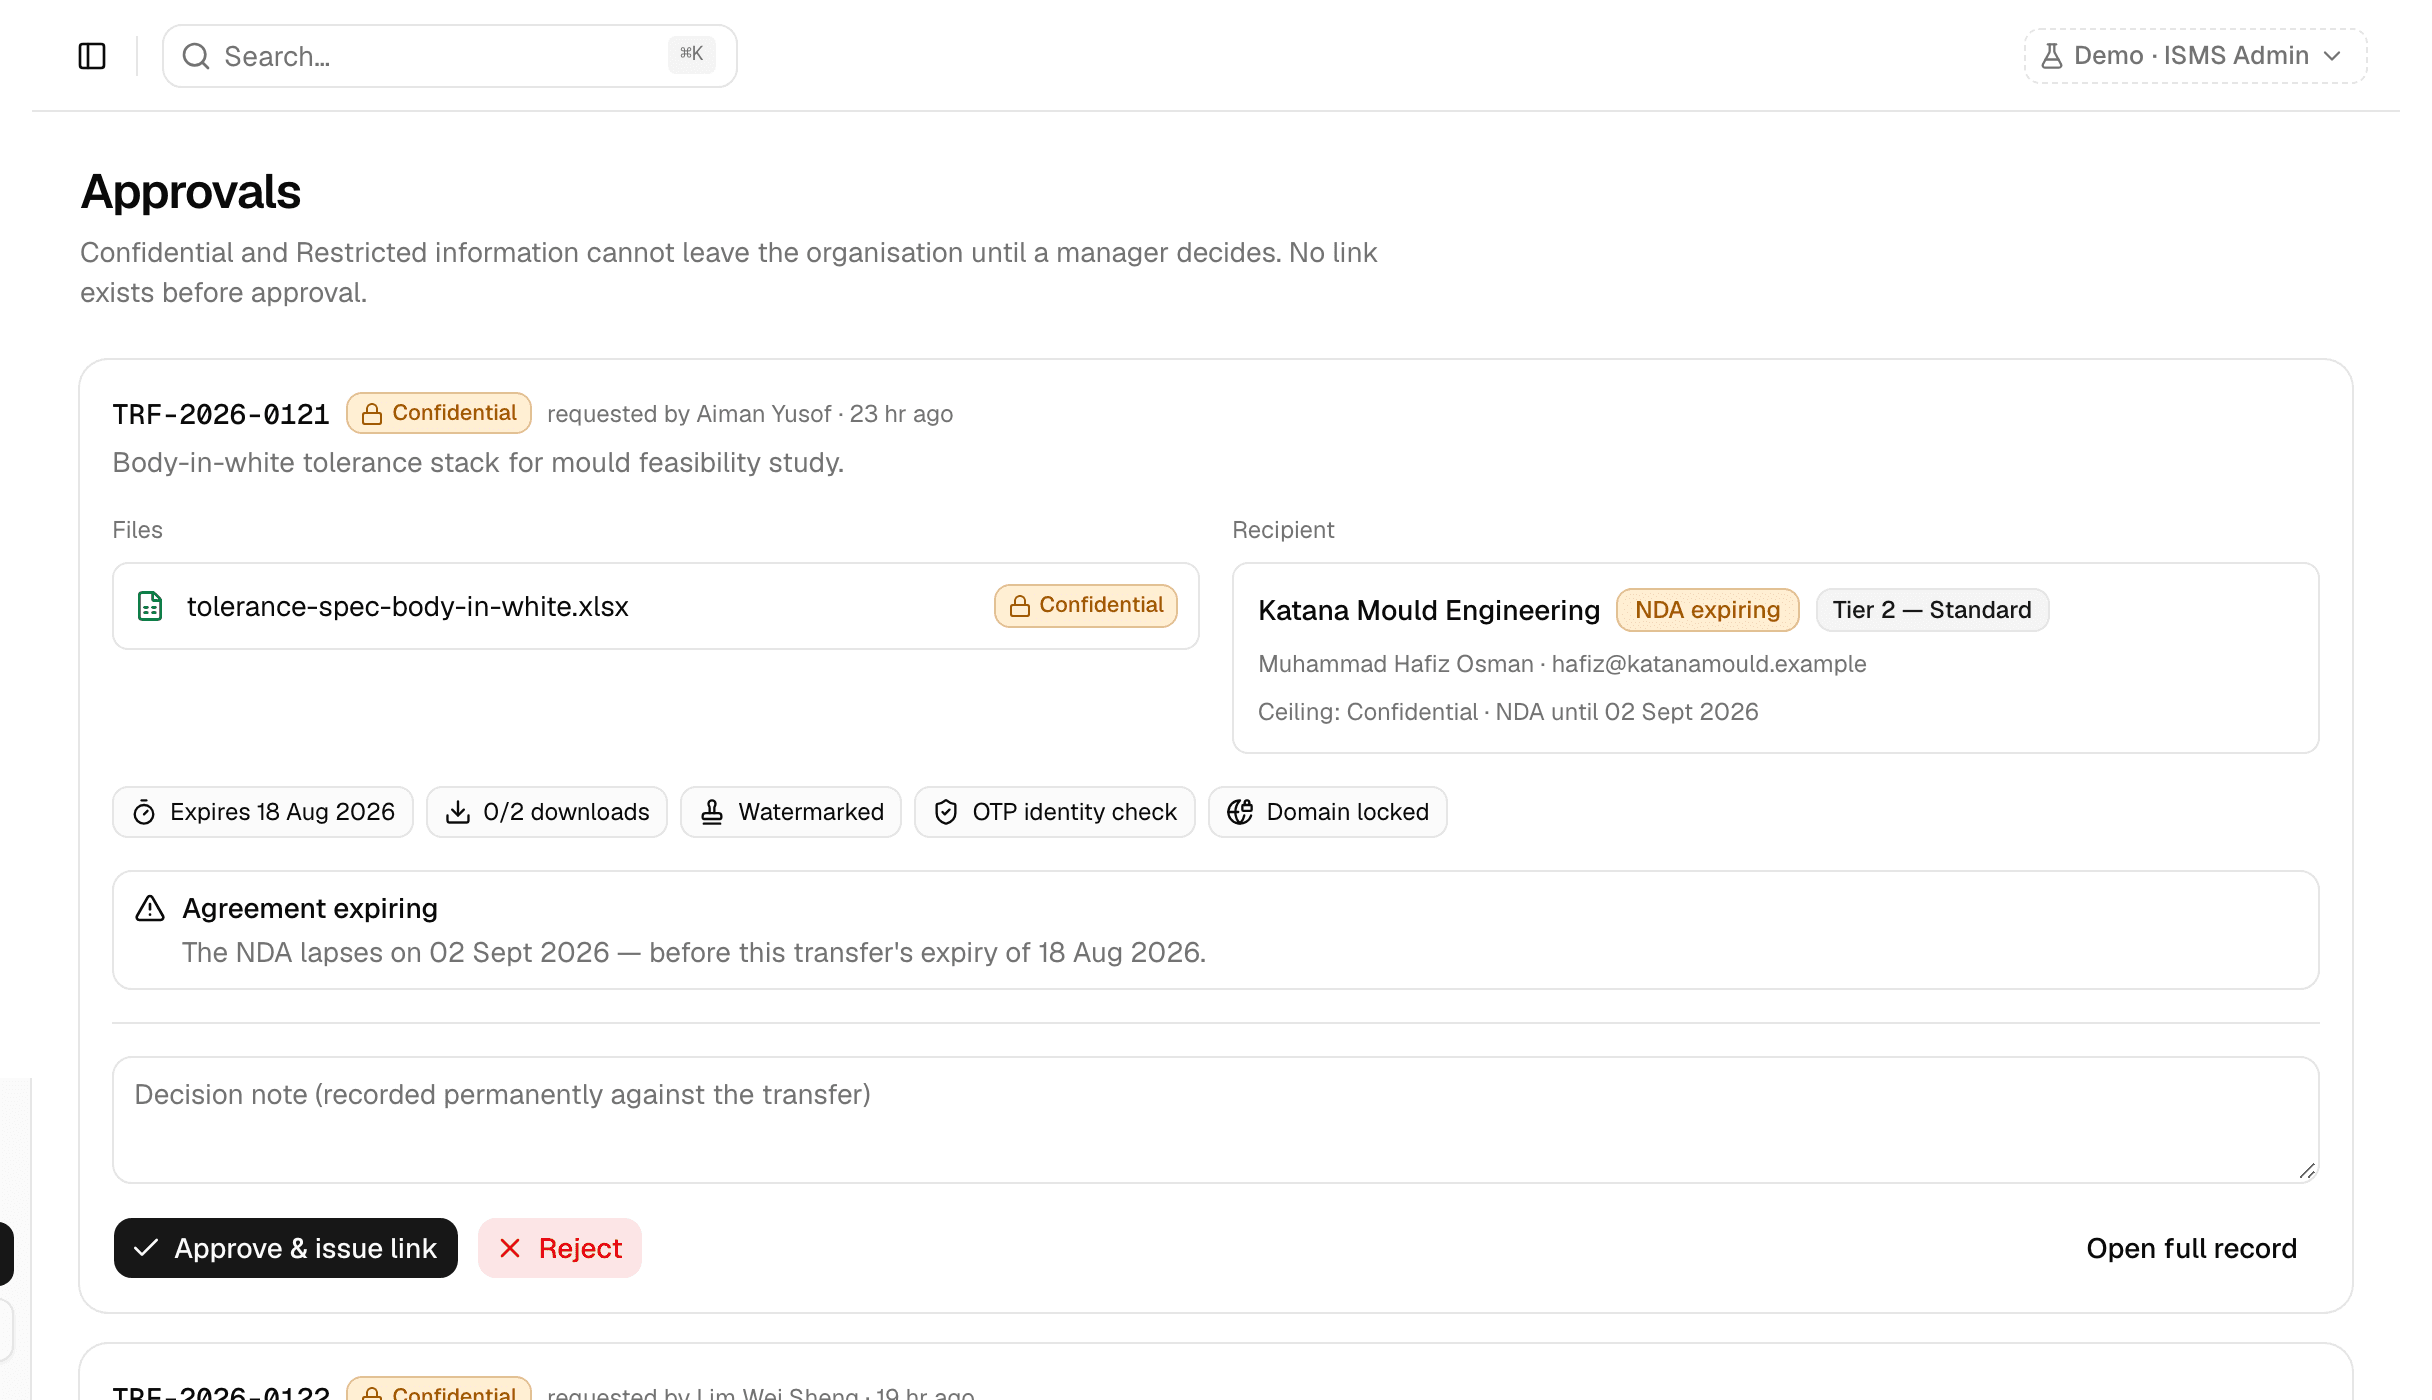This screenshot has width=2432, height=1400.
Task: Click the flask icon beside Demo
Action: [x=2051, y=56]
